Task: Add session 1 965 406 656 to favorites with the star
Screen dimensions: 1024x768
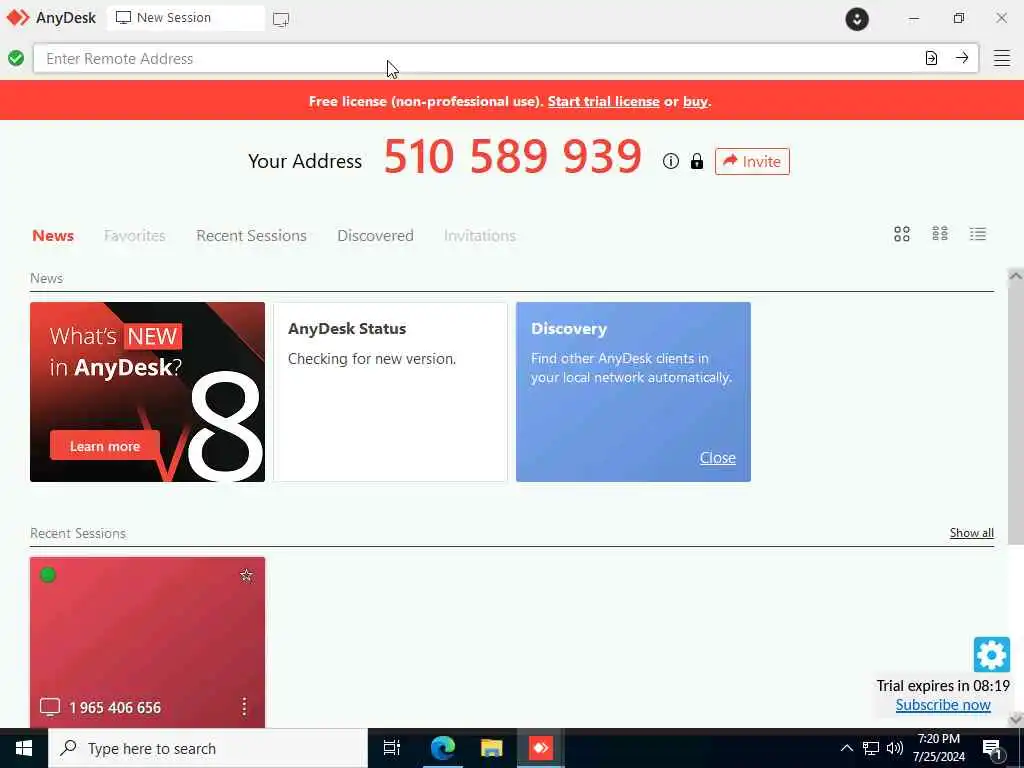Action: (246, 575)
